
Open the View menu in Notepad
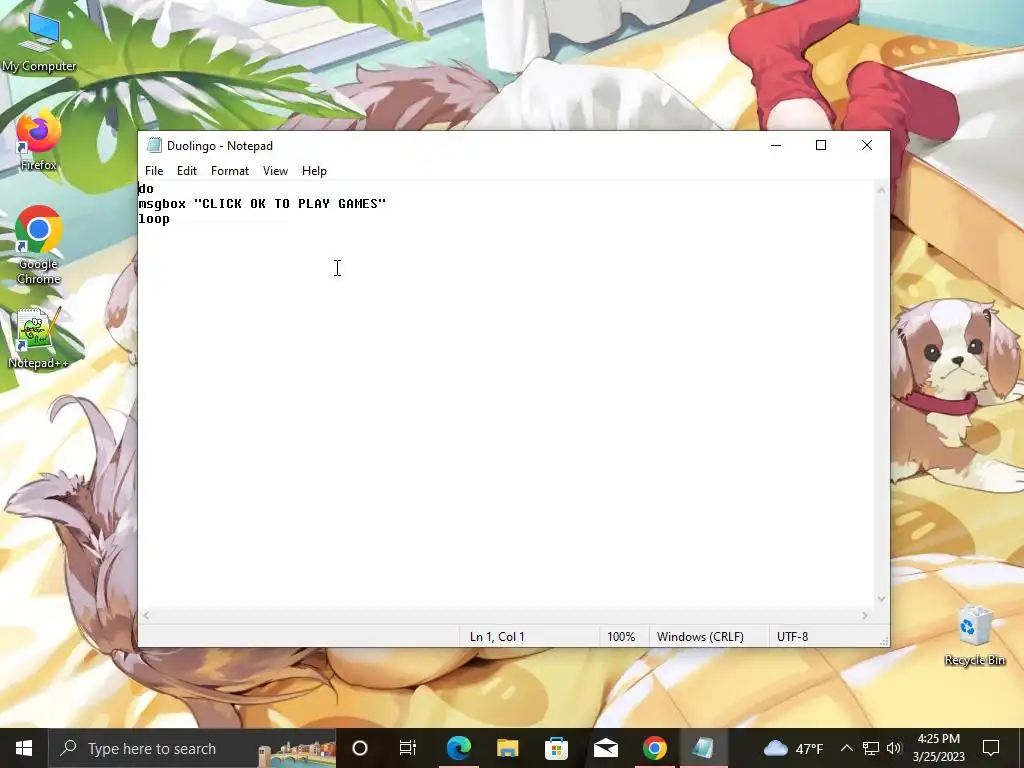pos(276,170)
